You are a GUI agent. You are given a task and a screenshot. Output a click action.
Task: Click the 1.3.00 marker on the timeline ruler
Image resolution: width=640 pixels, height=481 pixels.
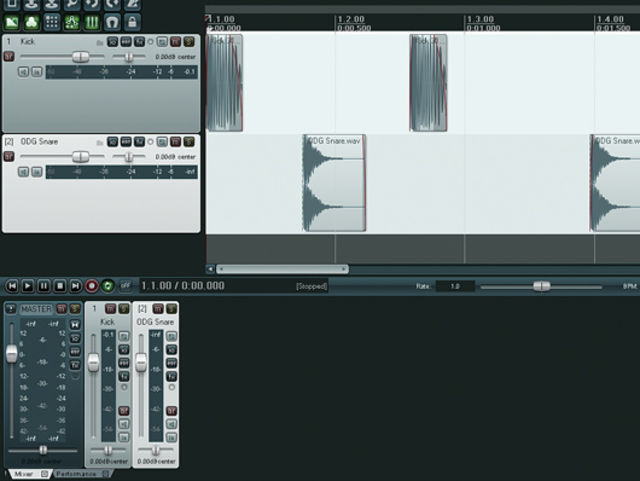point(480,19)
